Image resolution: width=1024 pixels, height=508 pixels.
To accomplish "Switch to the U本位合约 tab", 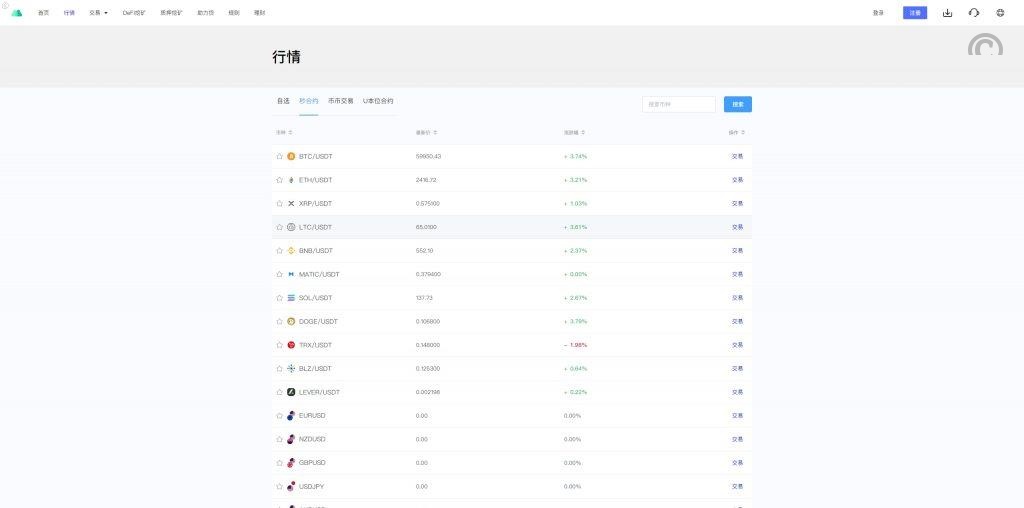I will point(378,101).
